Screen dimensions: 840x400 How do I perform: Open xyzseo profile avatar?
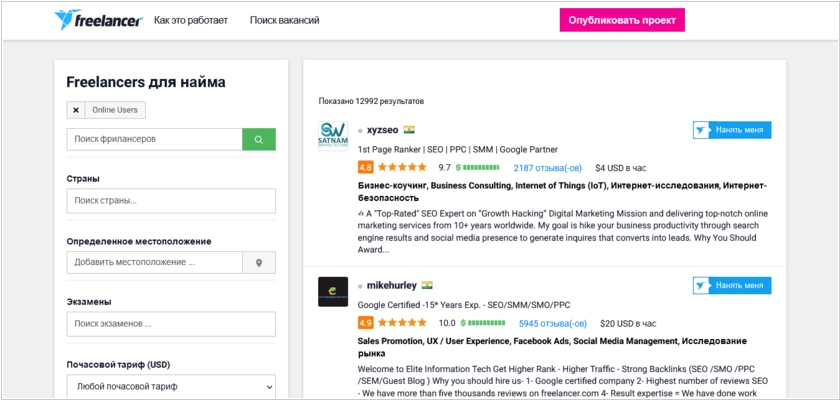click(333, 136)
